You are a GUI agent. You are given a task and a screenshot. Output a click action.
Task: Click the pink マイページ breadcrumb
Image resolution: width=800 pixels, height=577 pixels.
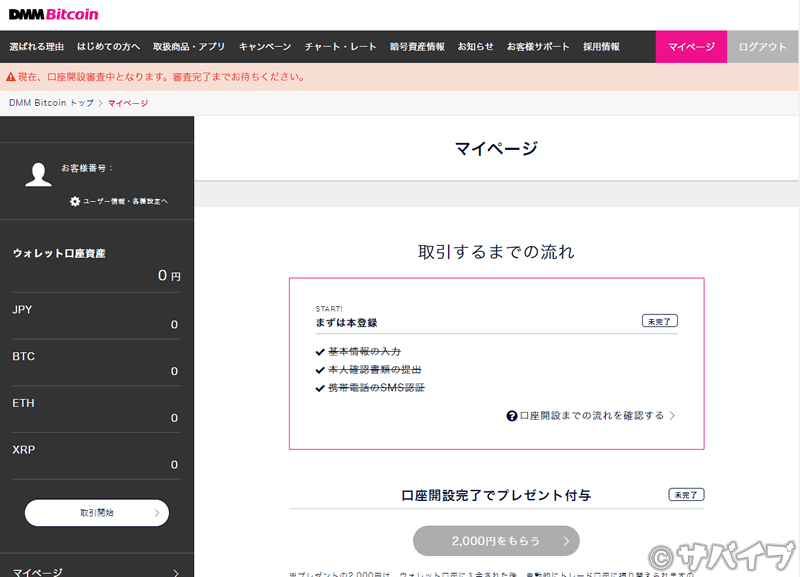pyautogui.click(x=128, y=103)
